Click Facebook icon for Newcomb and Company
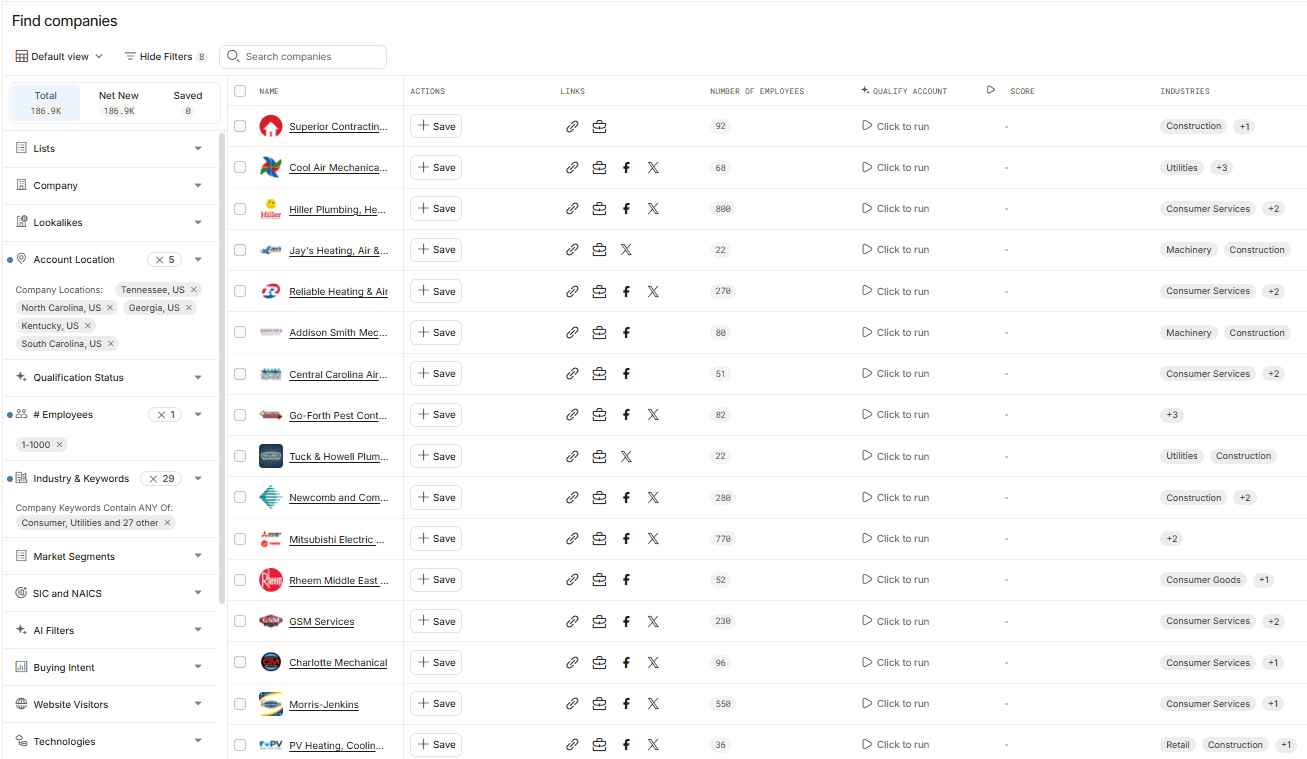This screenshot has height=759, width=1307. (626, 498)
